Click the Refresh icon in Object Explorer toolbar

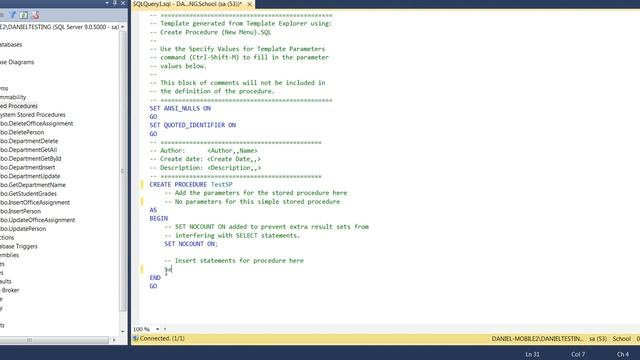click(24, 15)
